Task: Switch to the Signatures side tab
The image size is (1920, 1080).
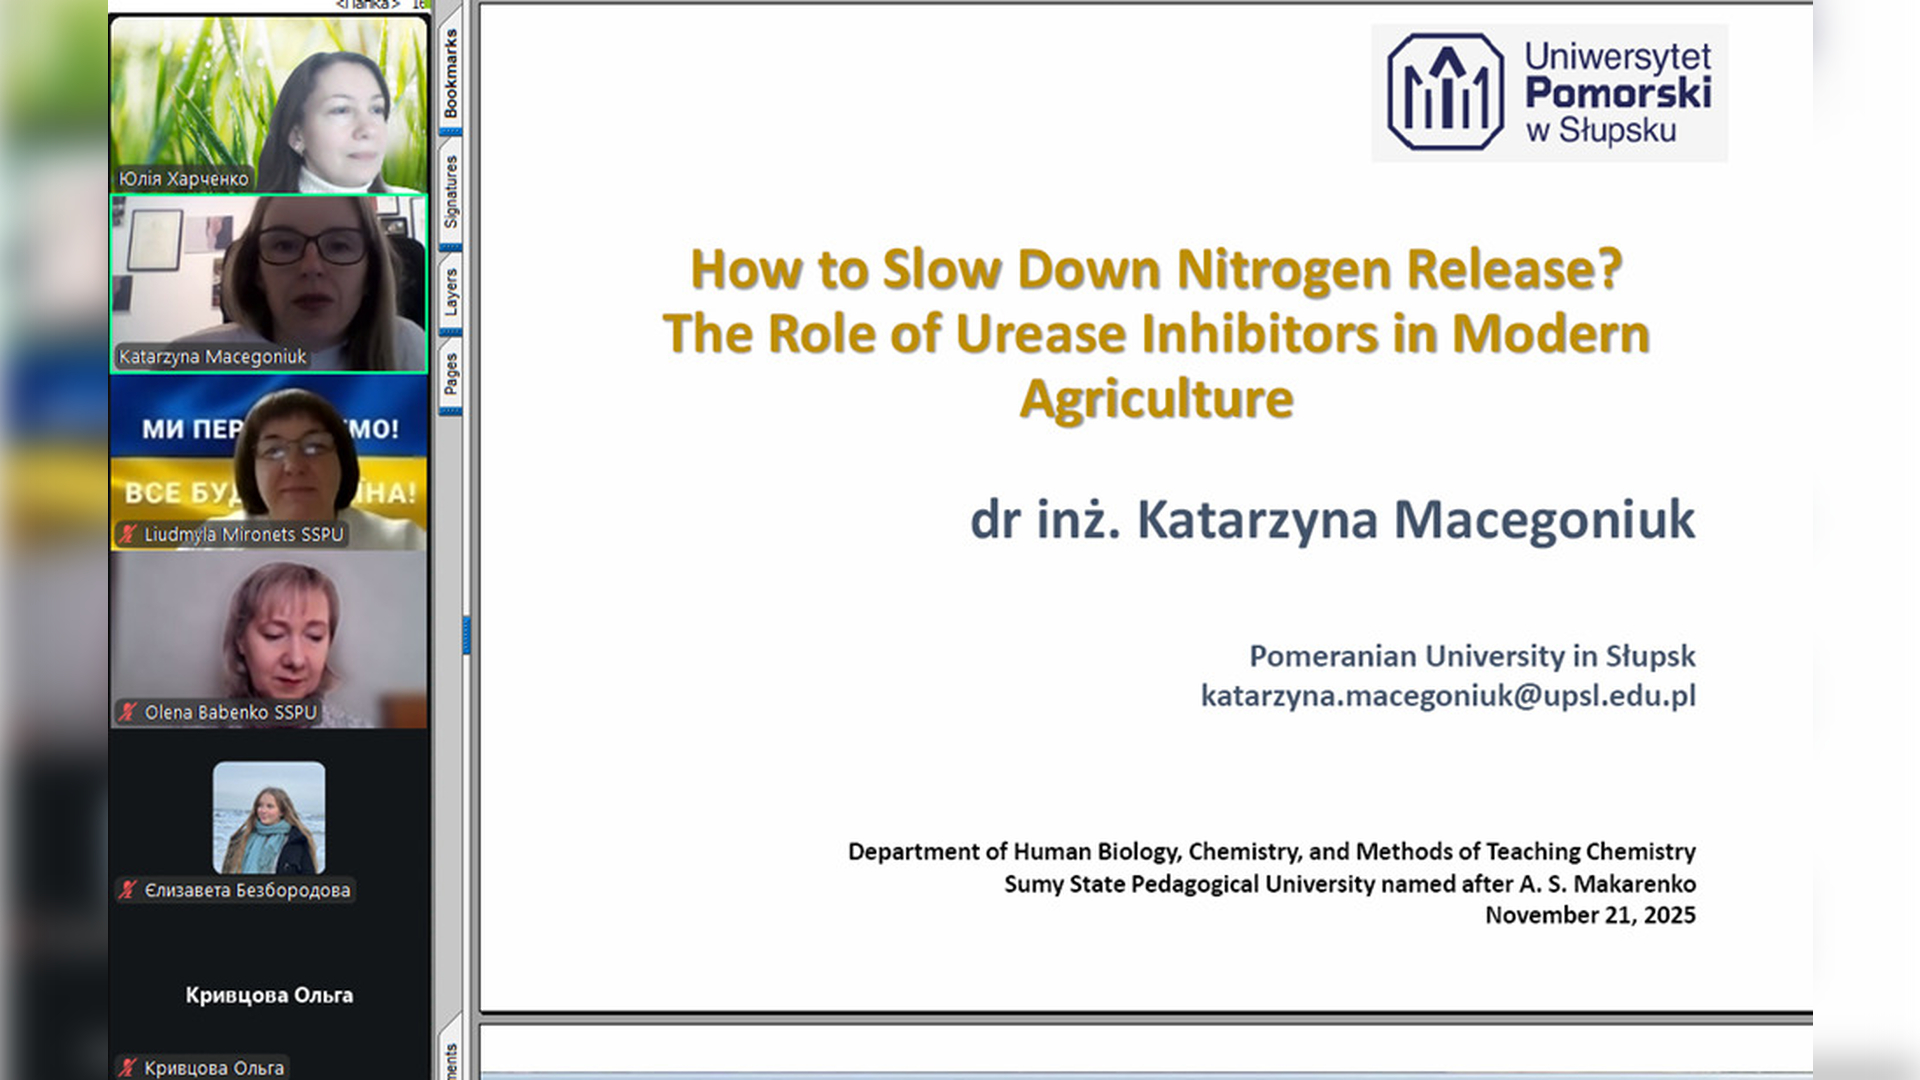Action: (x=451, y=191)
